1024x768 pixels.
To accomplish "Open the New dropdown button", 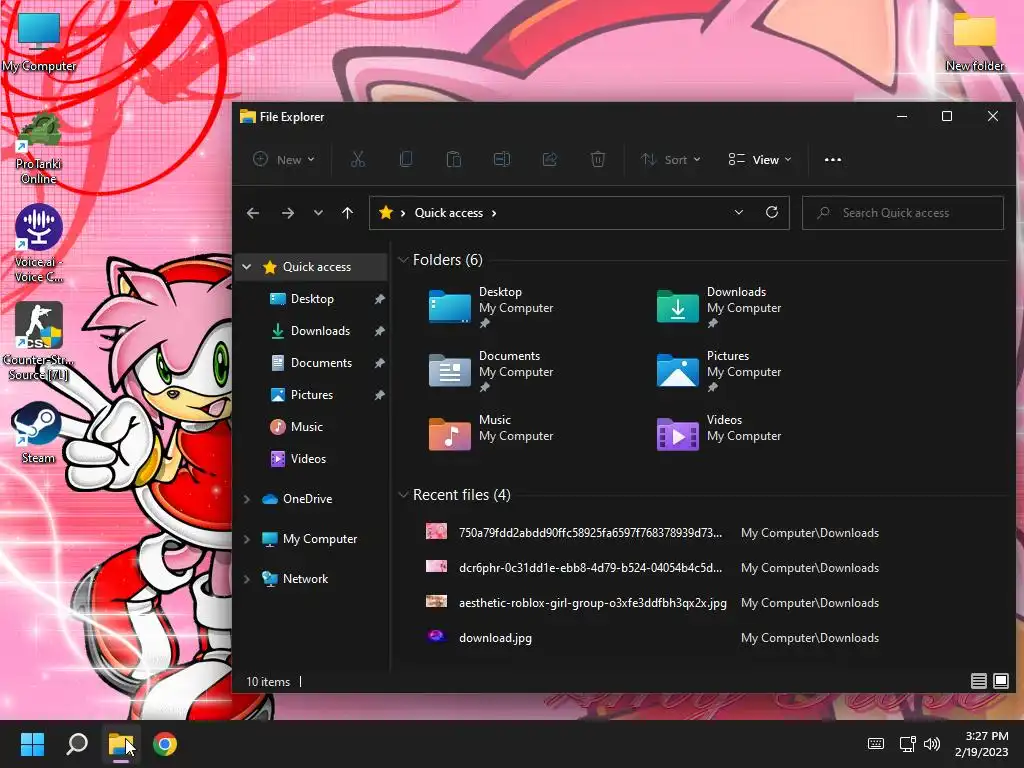I will pyautogui.click(x=284, y=159).
